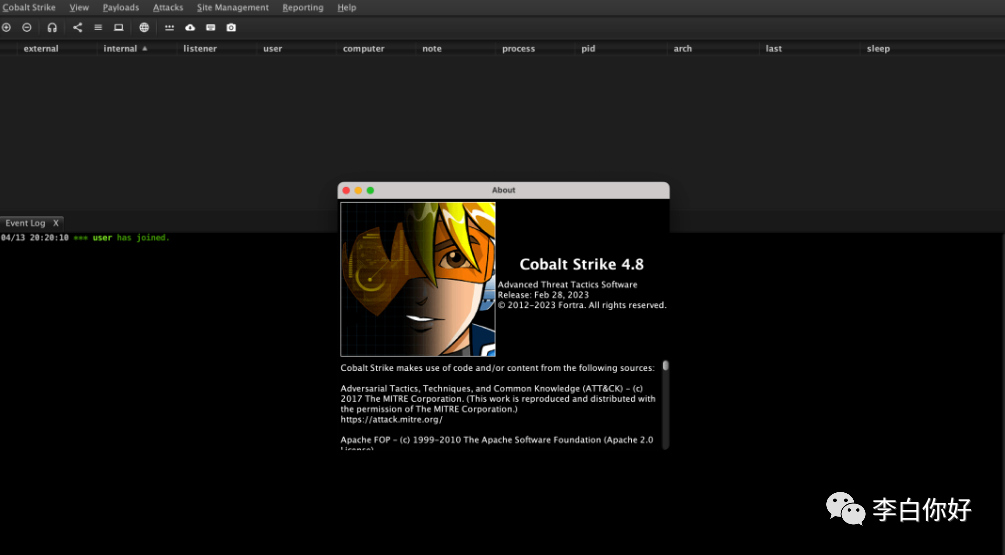Viewport: 1005px width, 555px height.
Task: Click the Cobalt Strike 4.8 title text
Action: coord(581,264)
